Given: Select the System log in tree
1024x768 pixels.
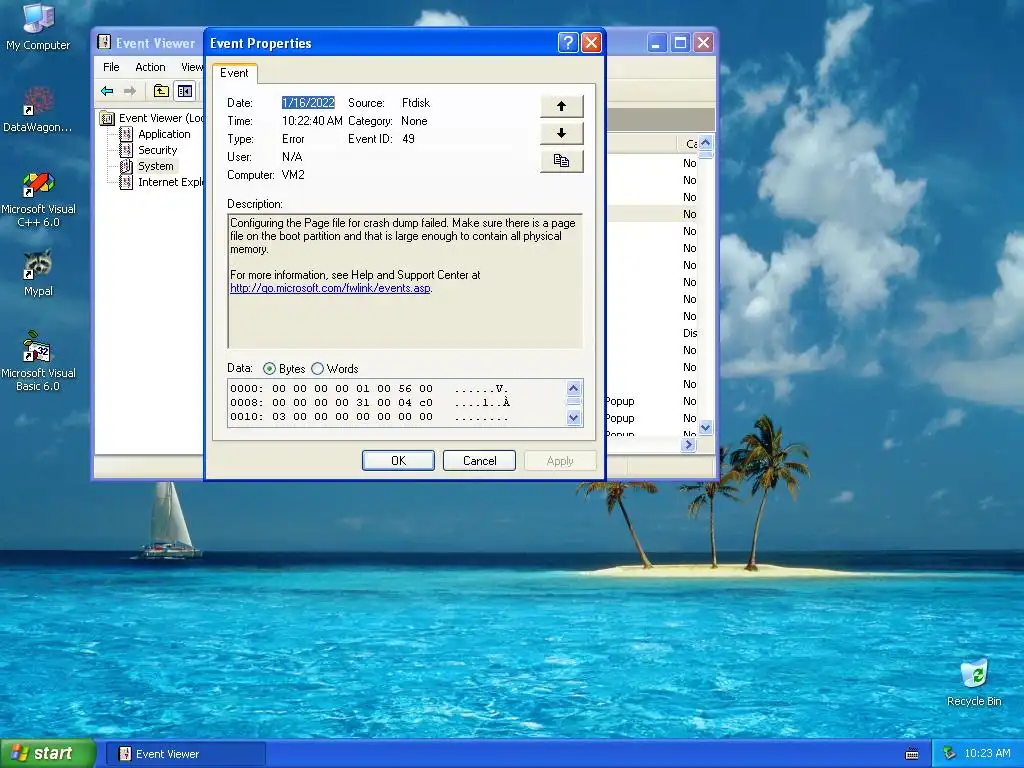Looking at the screenshot, I should pyautogui.click(x=155, y=166).
